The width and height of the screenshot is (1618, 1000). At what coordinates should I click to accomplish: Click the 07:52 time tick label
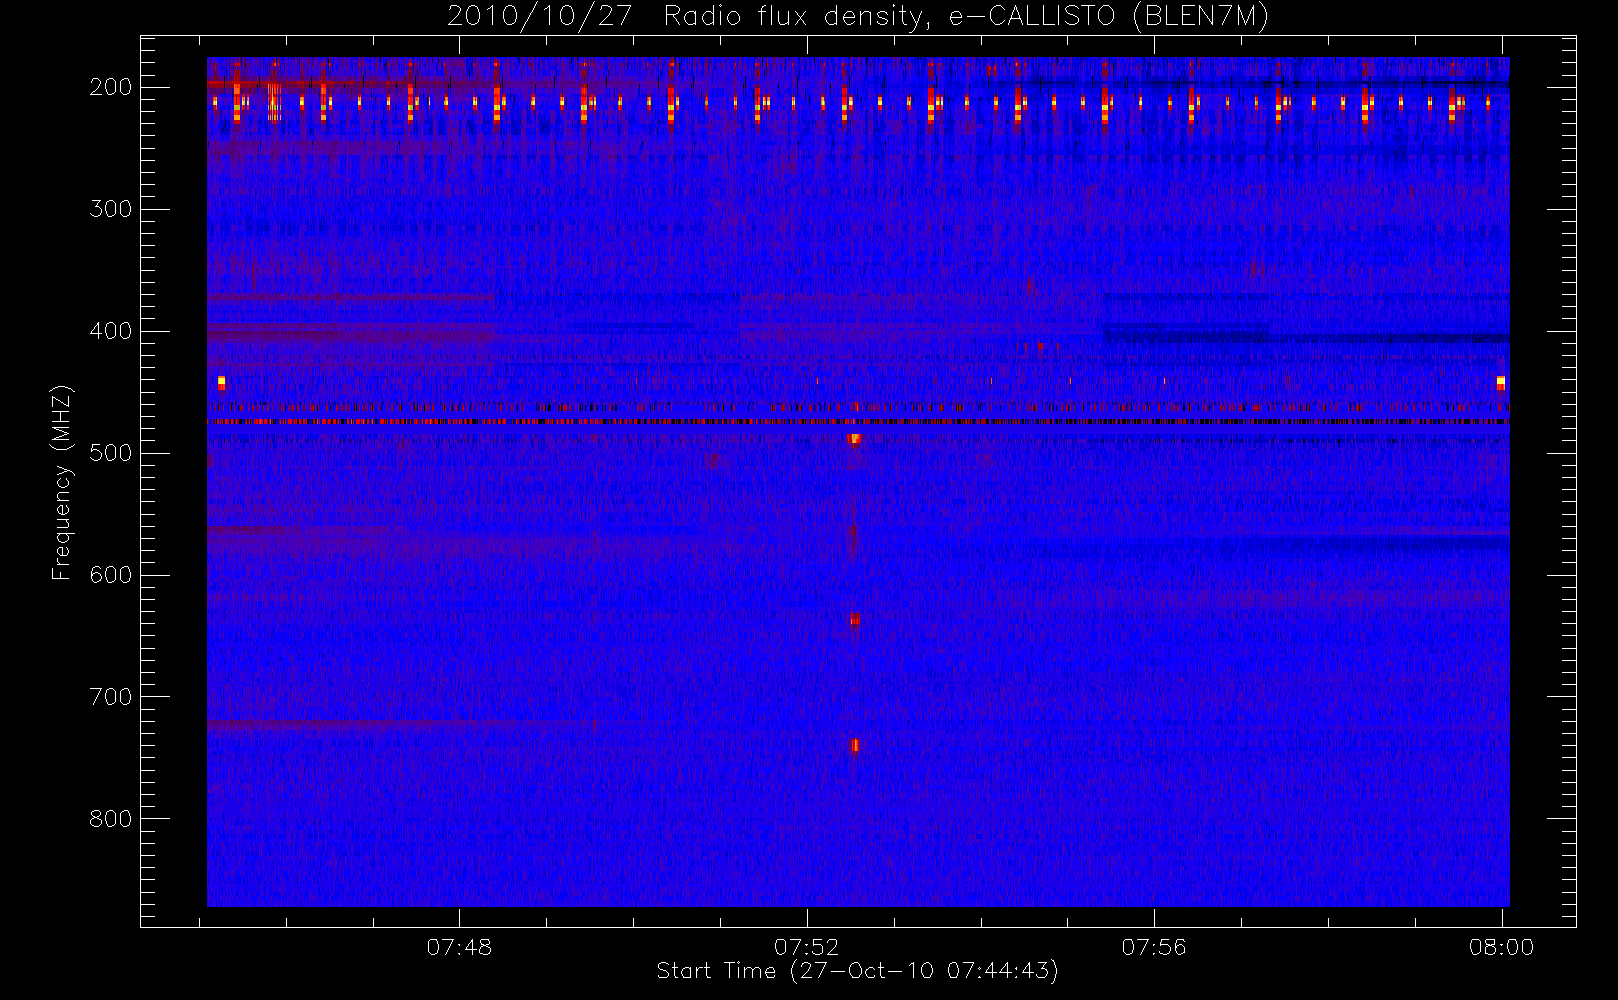(807, 947)
